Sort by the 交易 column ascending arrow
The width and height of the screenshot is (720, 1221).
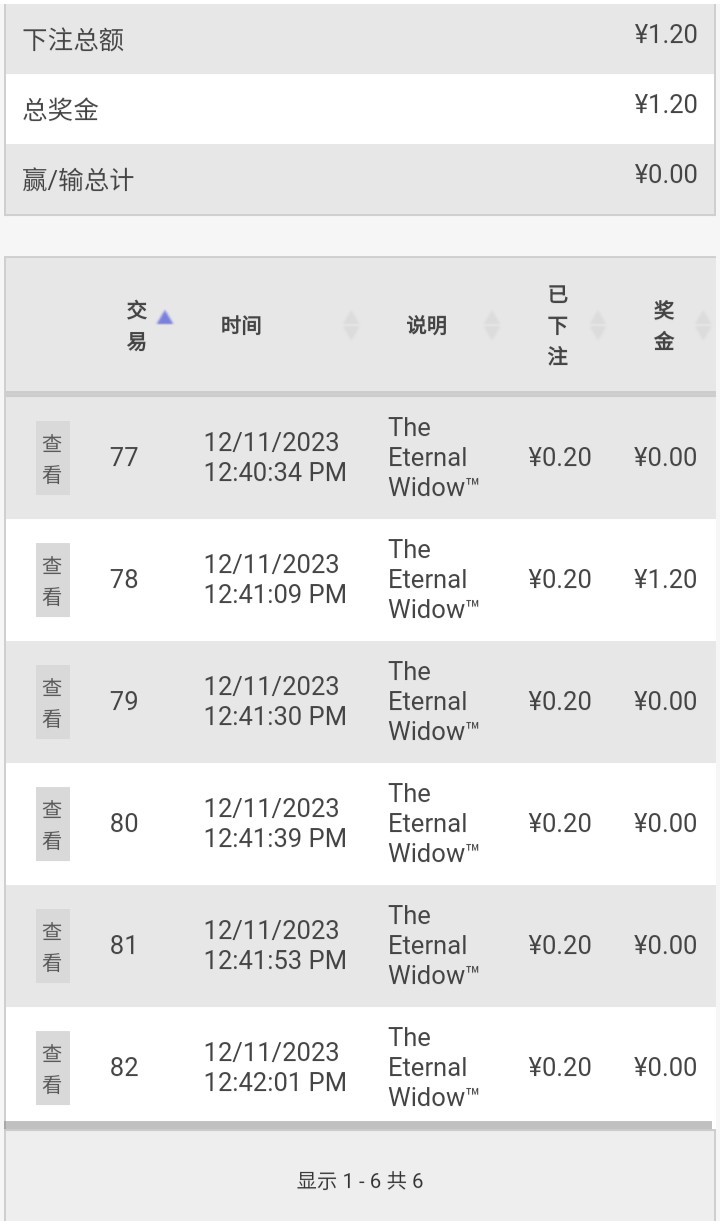pyautogui.click(x=165, y=317)
